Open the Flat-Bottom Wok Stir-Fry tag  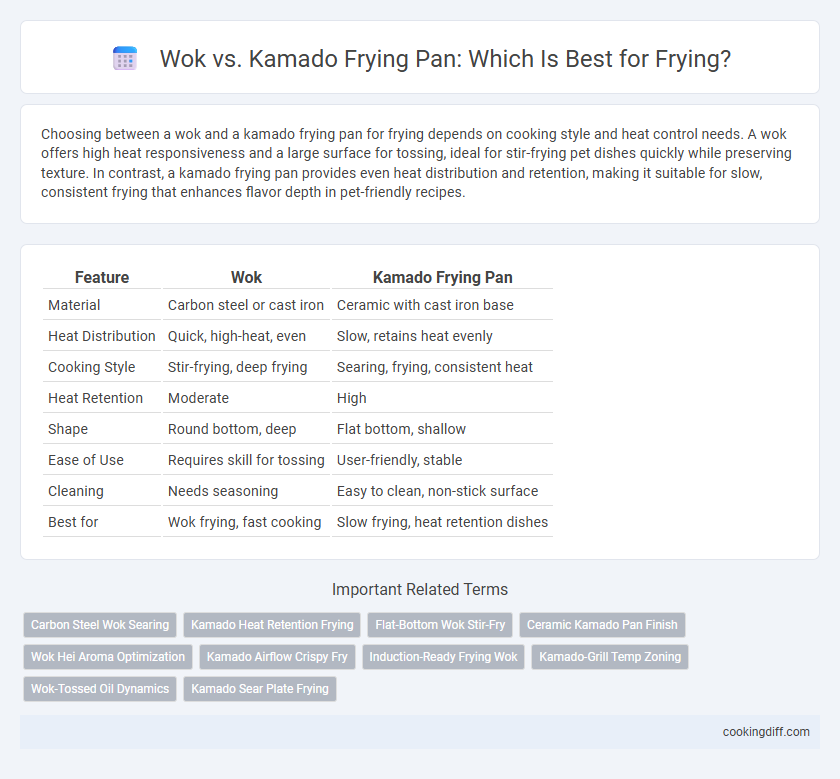click(440, 625)
